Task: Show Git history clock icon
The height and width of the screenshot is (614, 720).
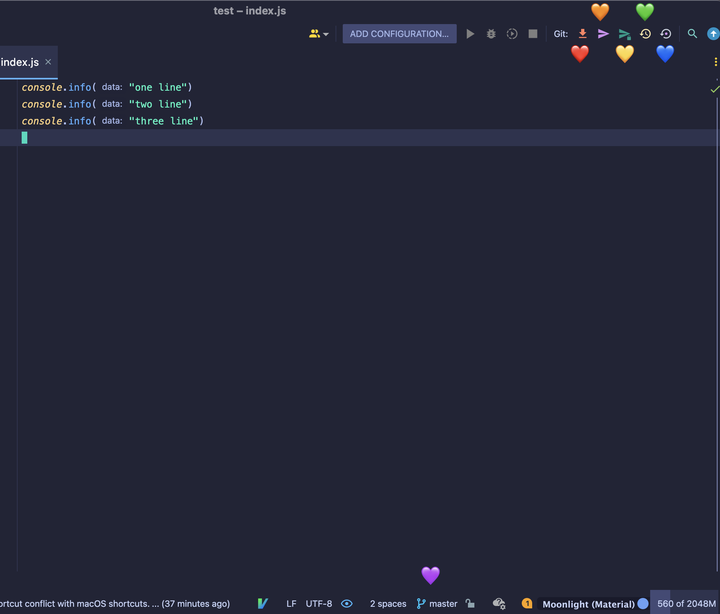Action: tap(645, 34)
